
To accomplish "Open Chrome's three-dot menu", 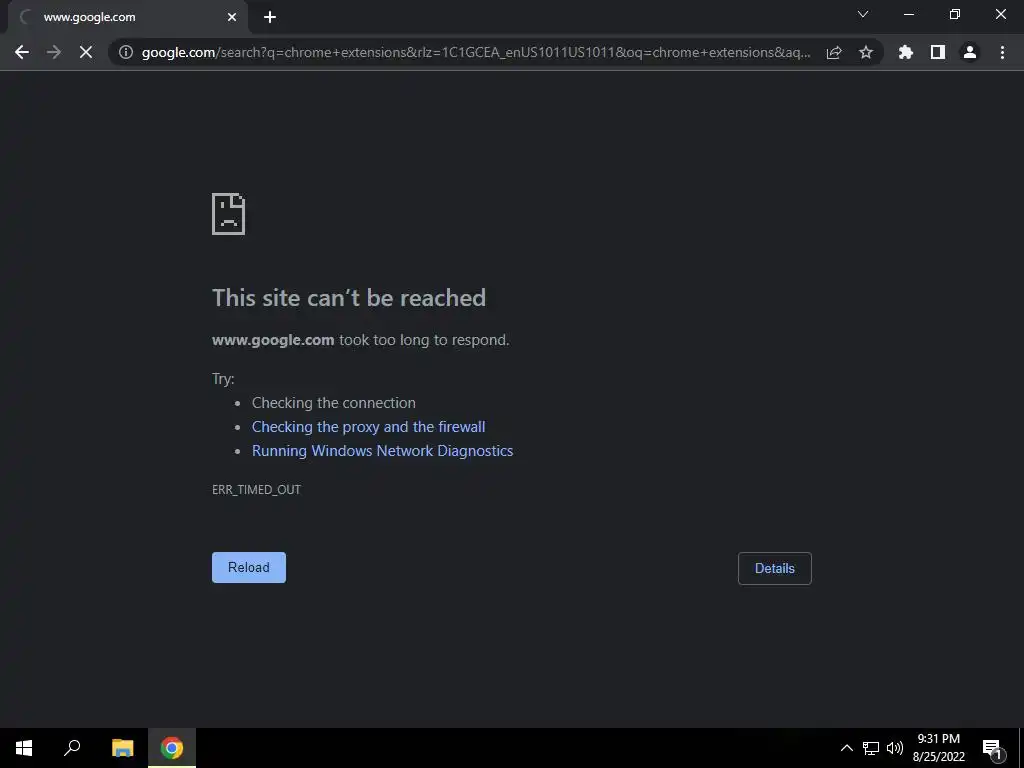I will (x=1002, y=52).
